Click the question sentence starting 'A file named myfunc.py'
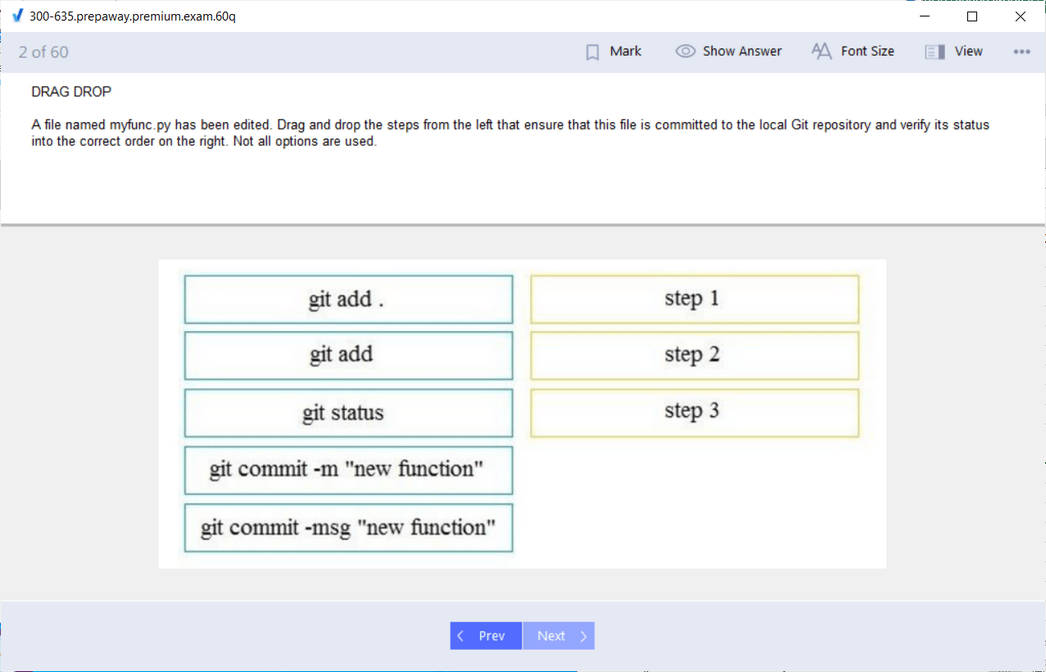The image size is (1046, 672). coord(510,133)
